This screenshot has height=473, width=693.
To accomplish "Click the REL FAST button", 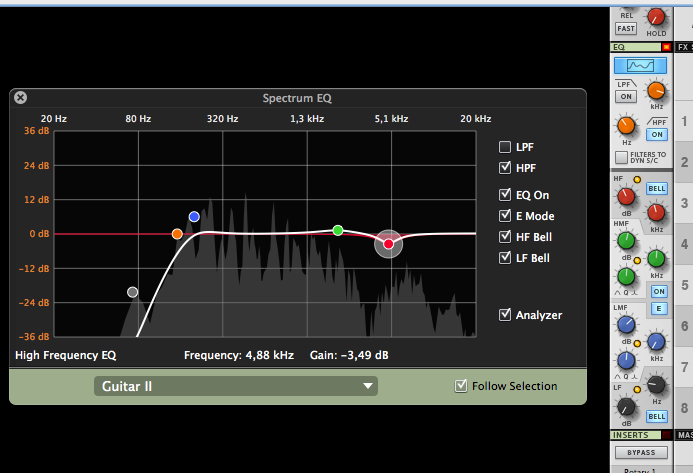I will (x=626, y=29).
